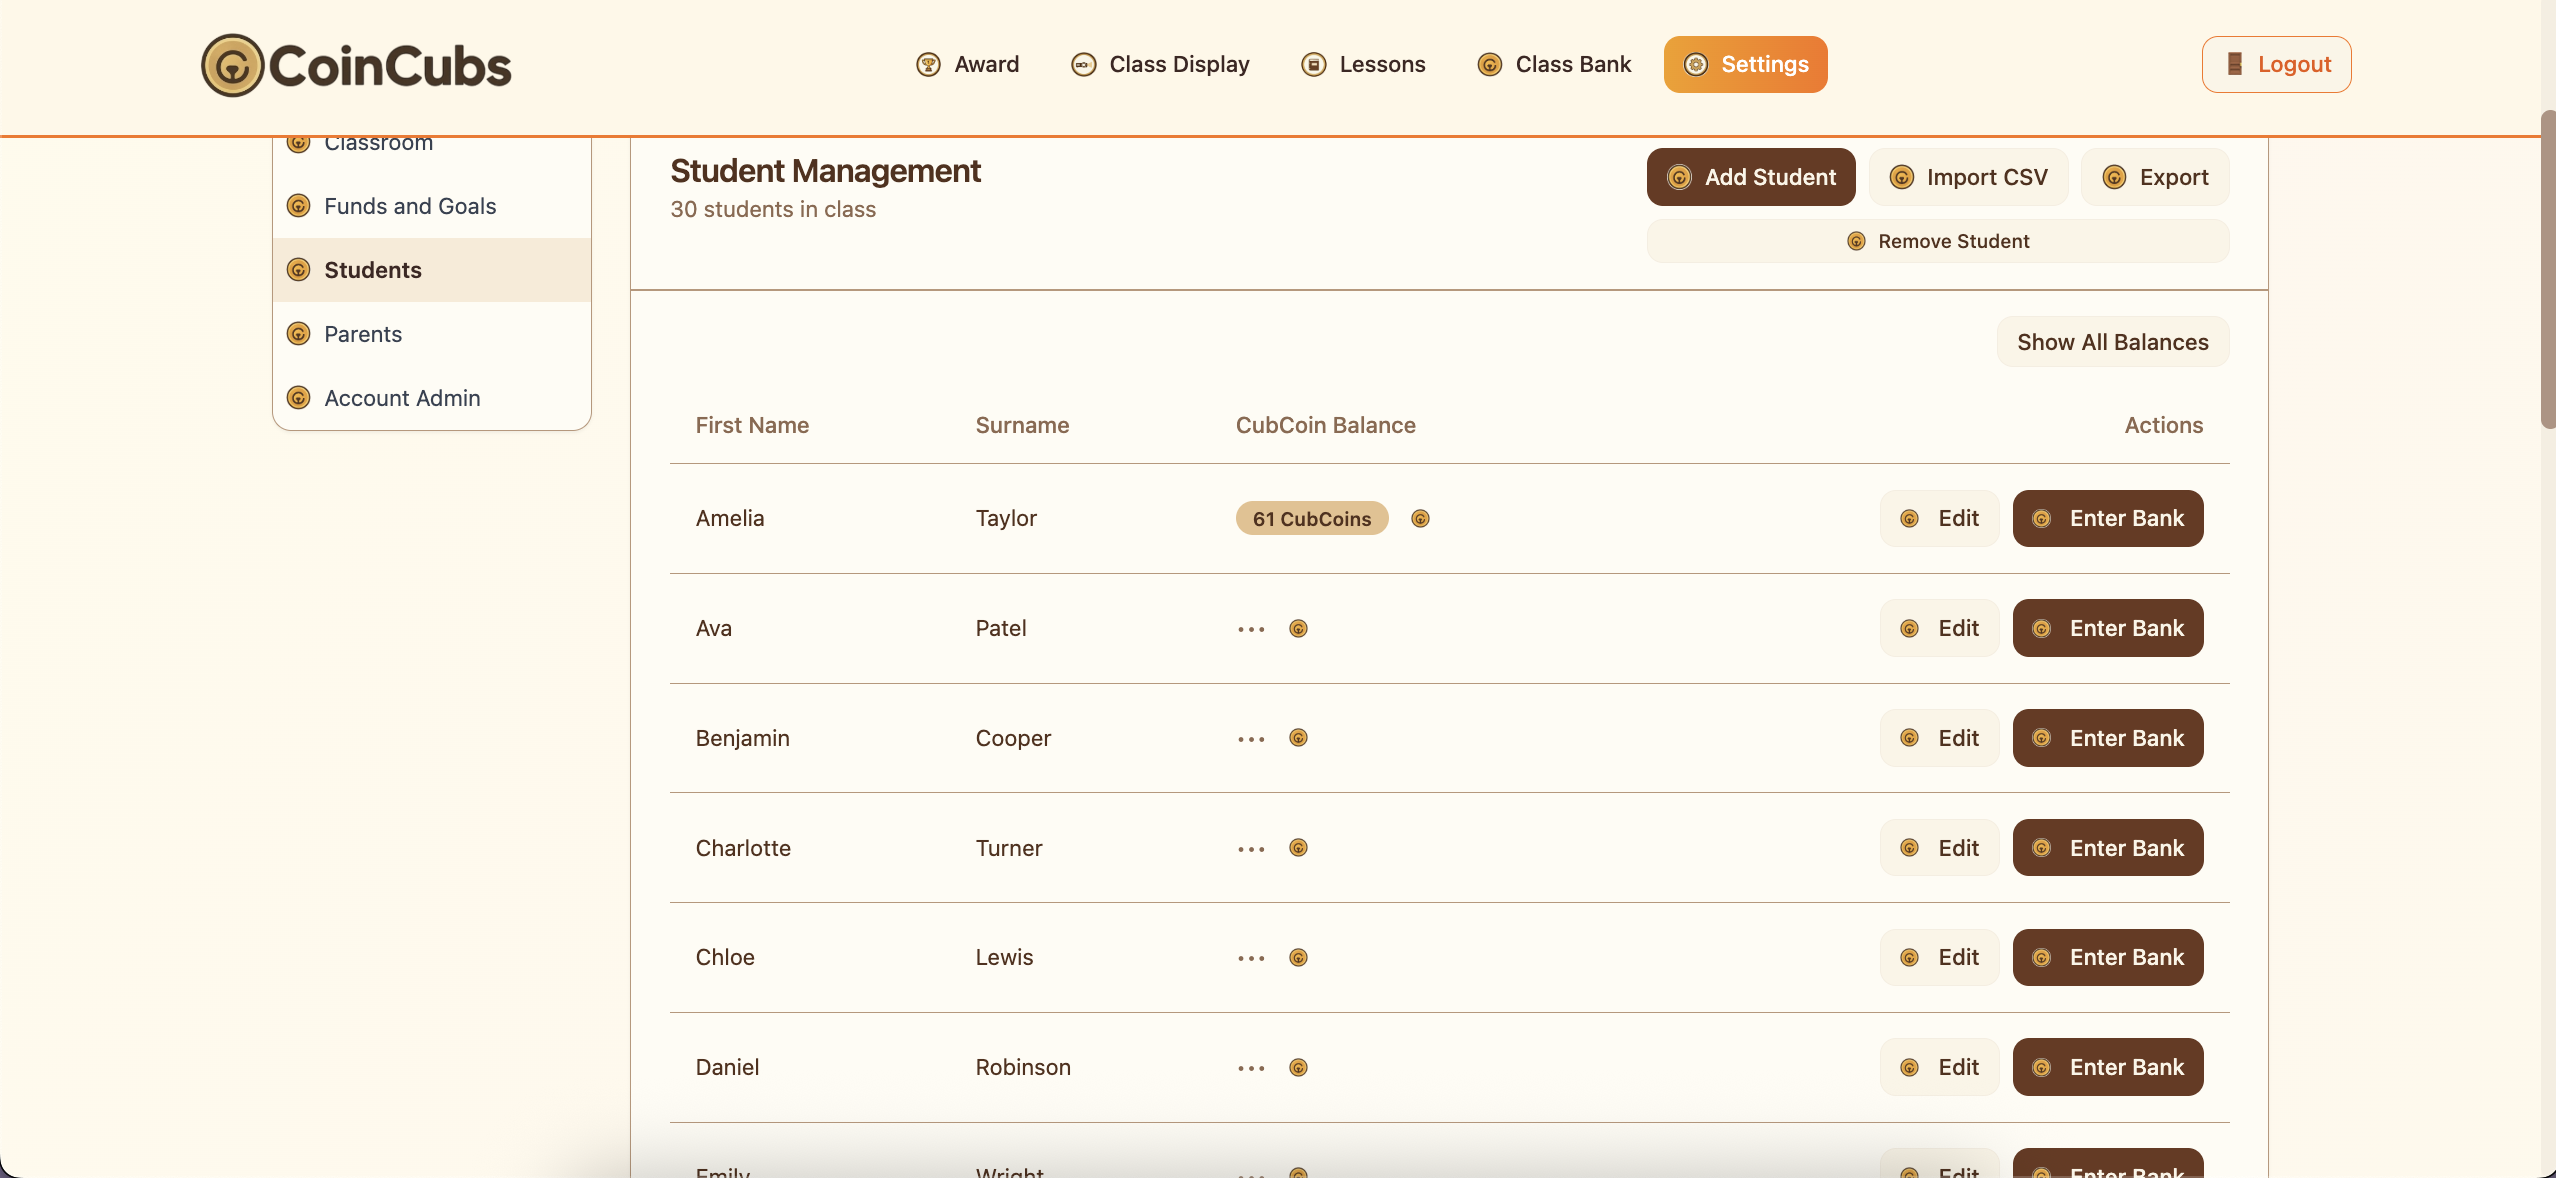Screen dimensions: 2556x1178
Task: Click the Award trophy icon
Action: (x=928, y=65)
